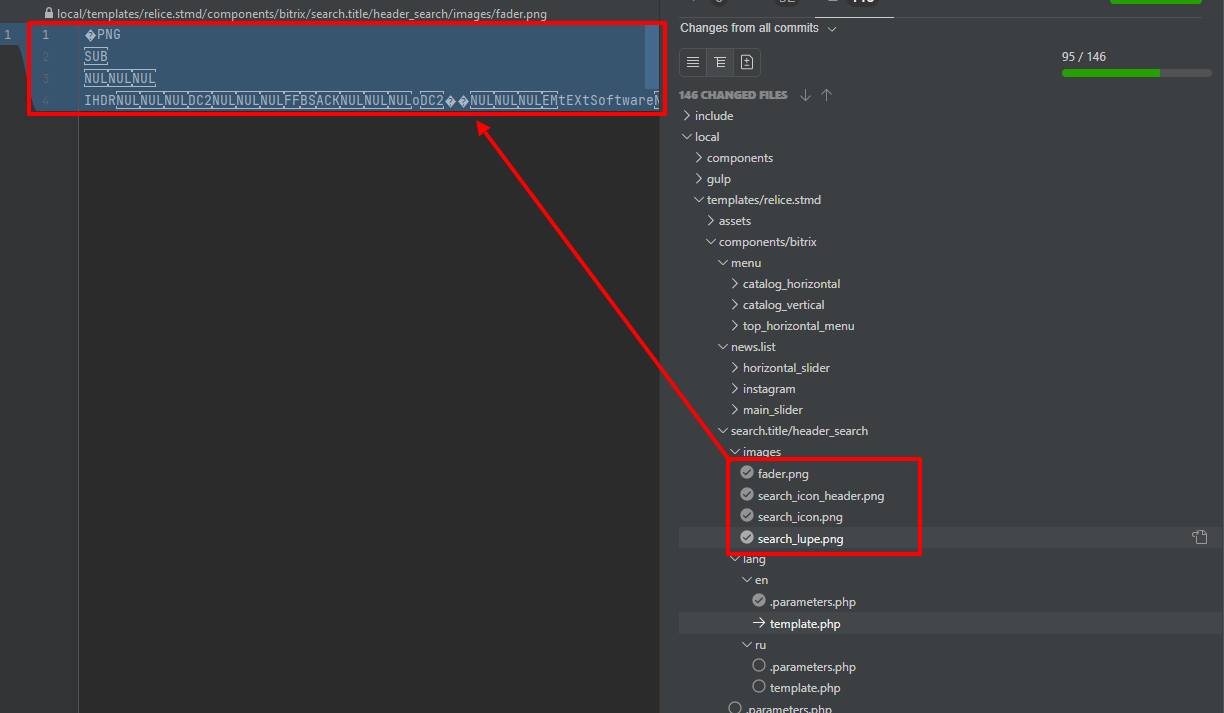
Task: Jump to previous changed file with up arrow
Action: click(x=826, y=95)
